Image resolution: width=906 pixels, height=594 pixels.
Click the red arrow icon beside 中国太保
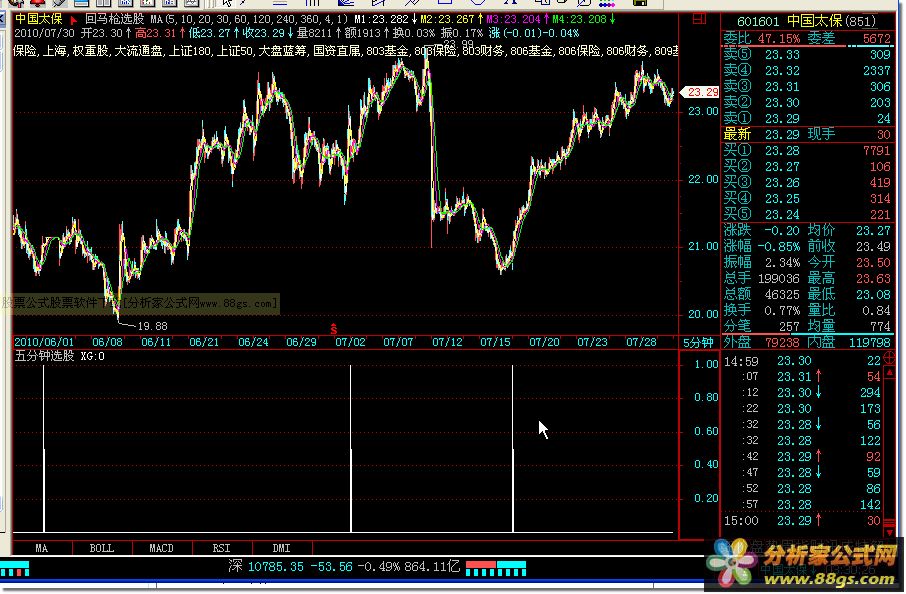[x=74, y=19]
